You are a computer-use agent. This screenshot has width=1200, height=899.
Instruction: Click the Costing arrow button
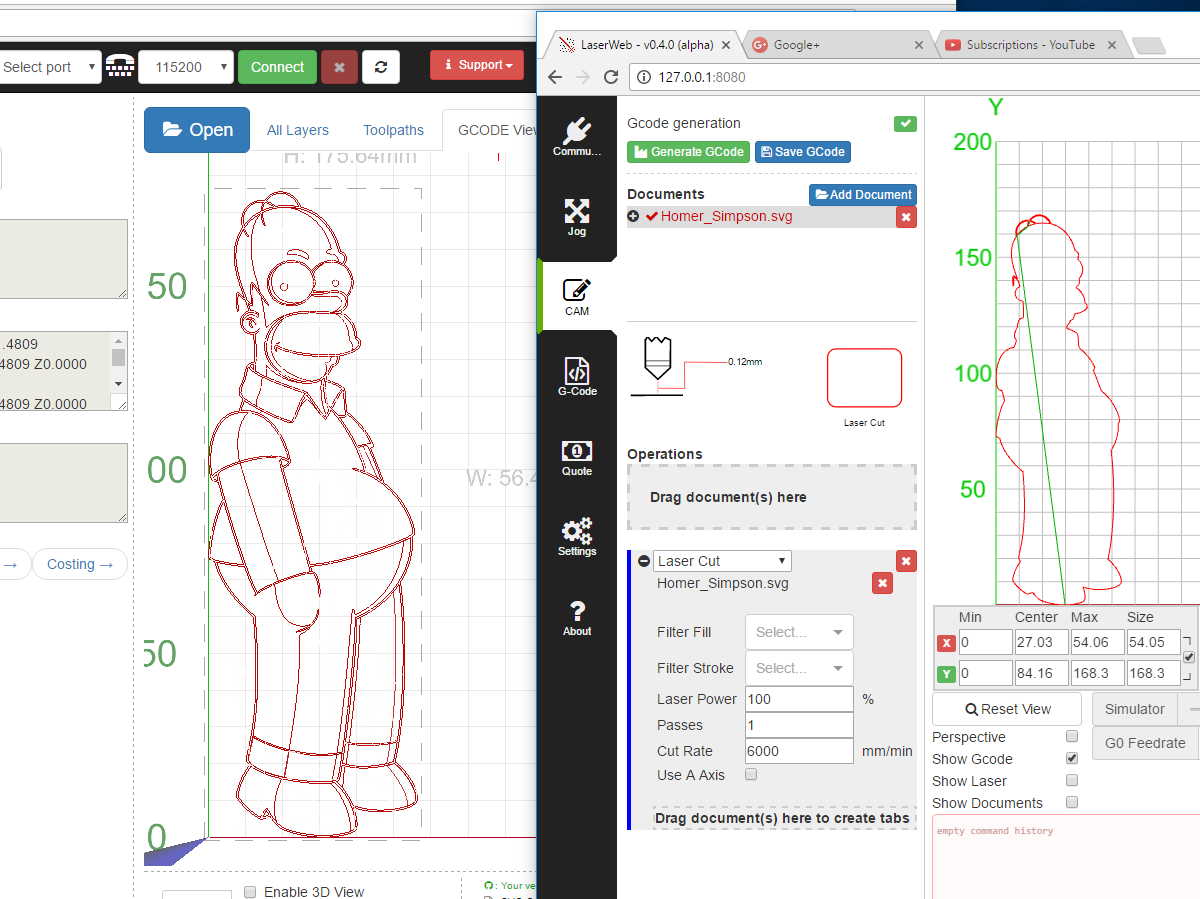point(80,564)
